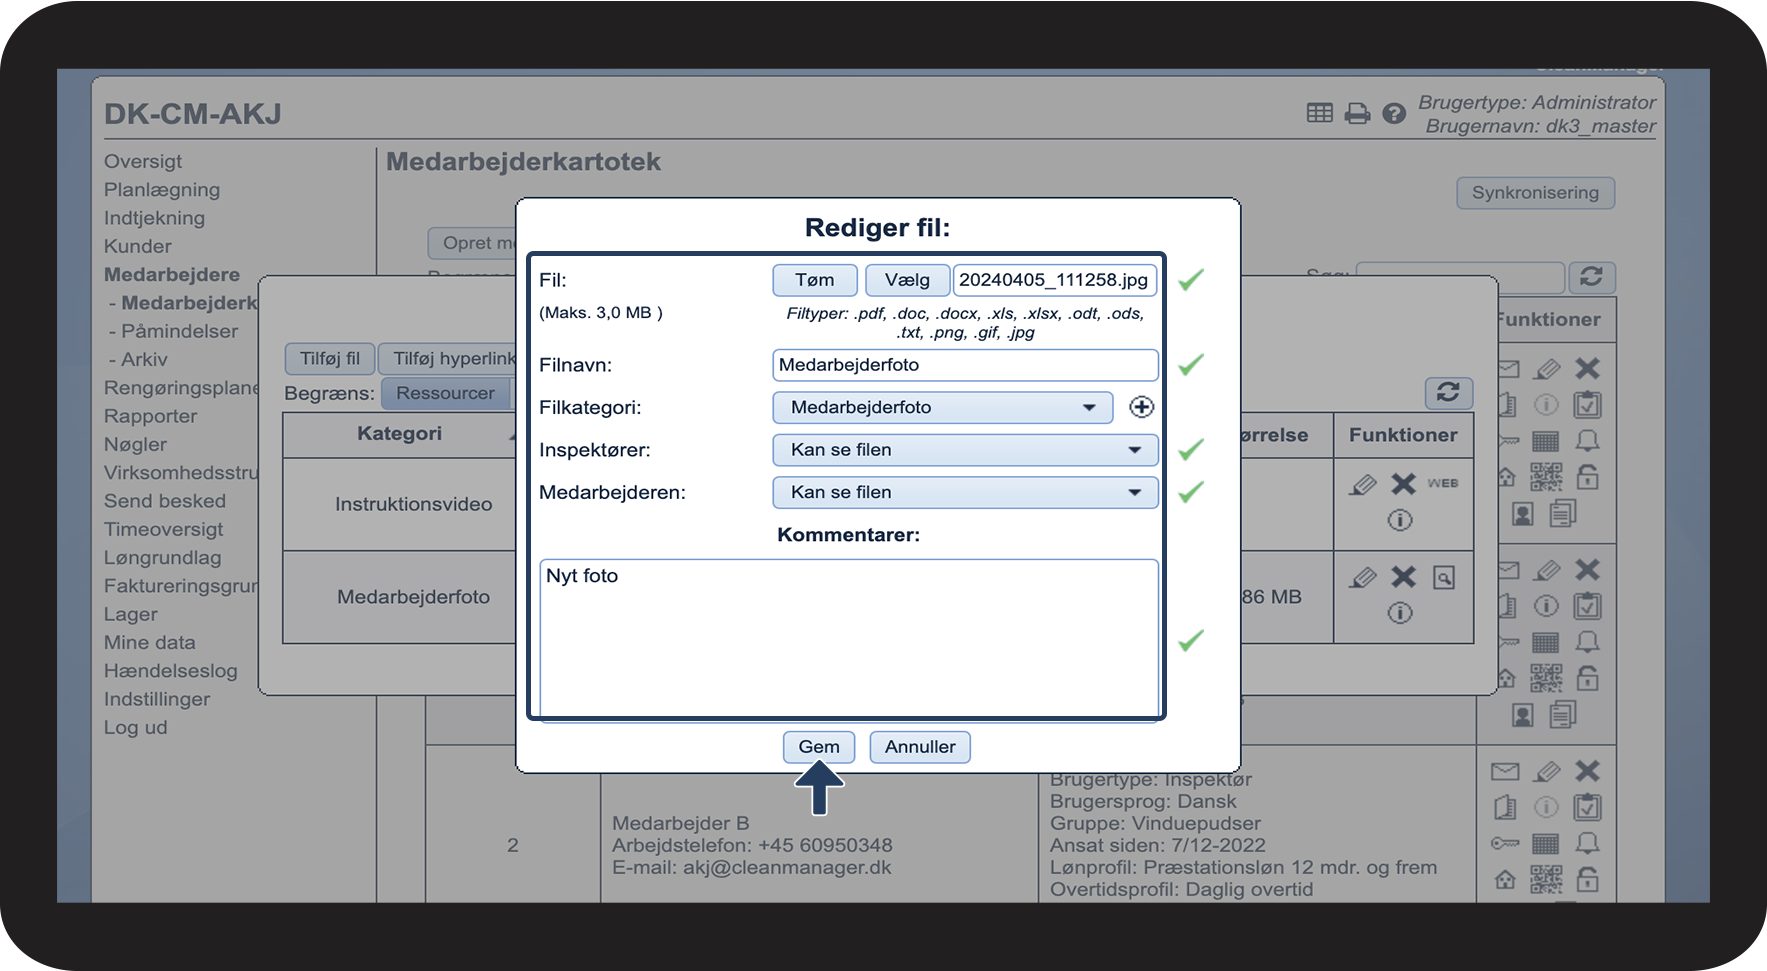Refresh the file list above its Funktioner column
1767x971 pixels.
click(x=1448, y=392)
